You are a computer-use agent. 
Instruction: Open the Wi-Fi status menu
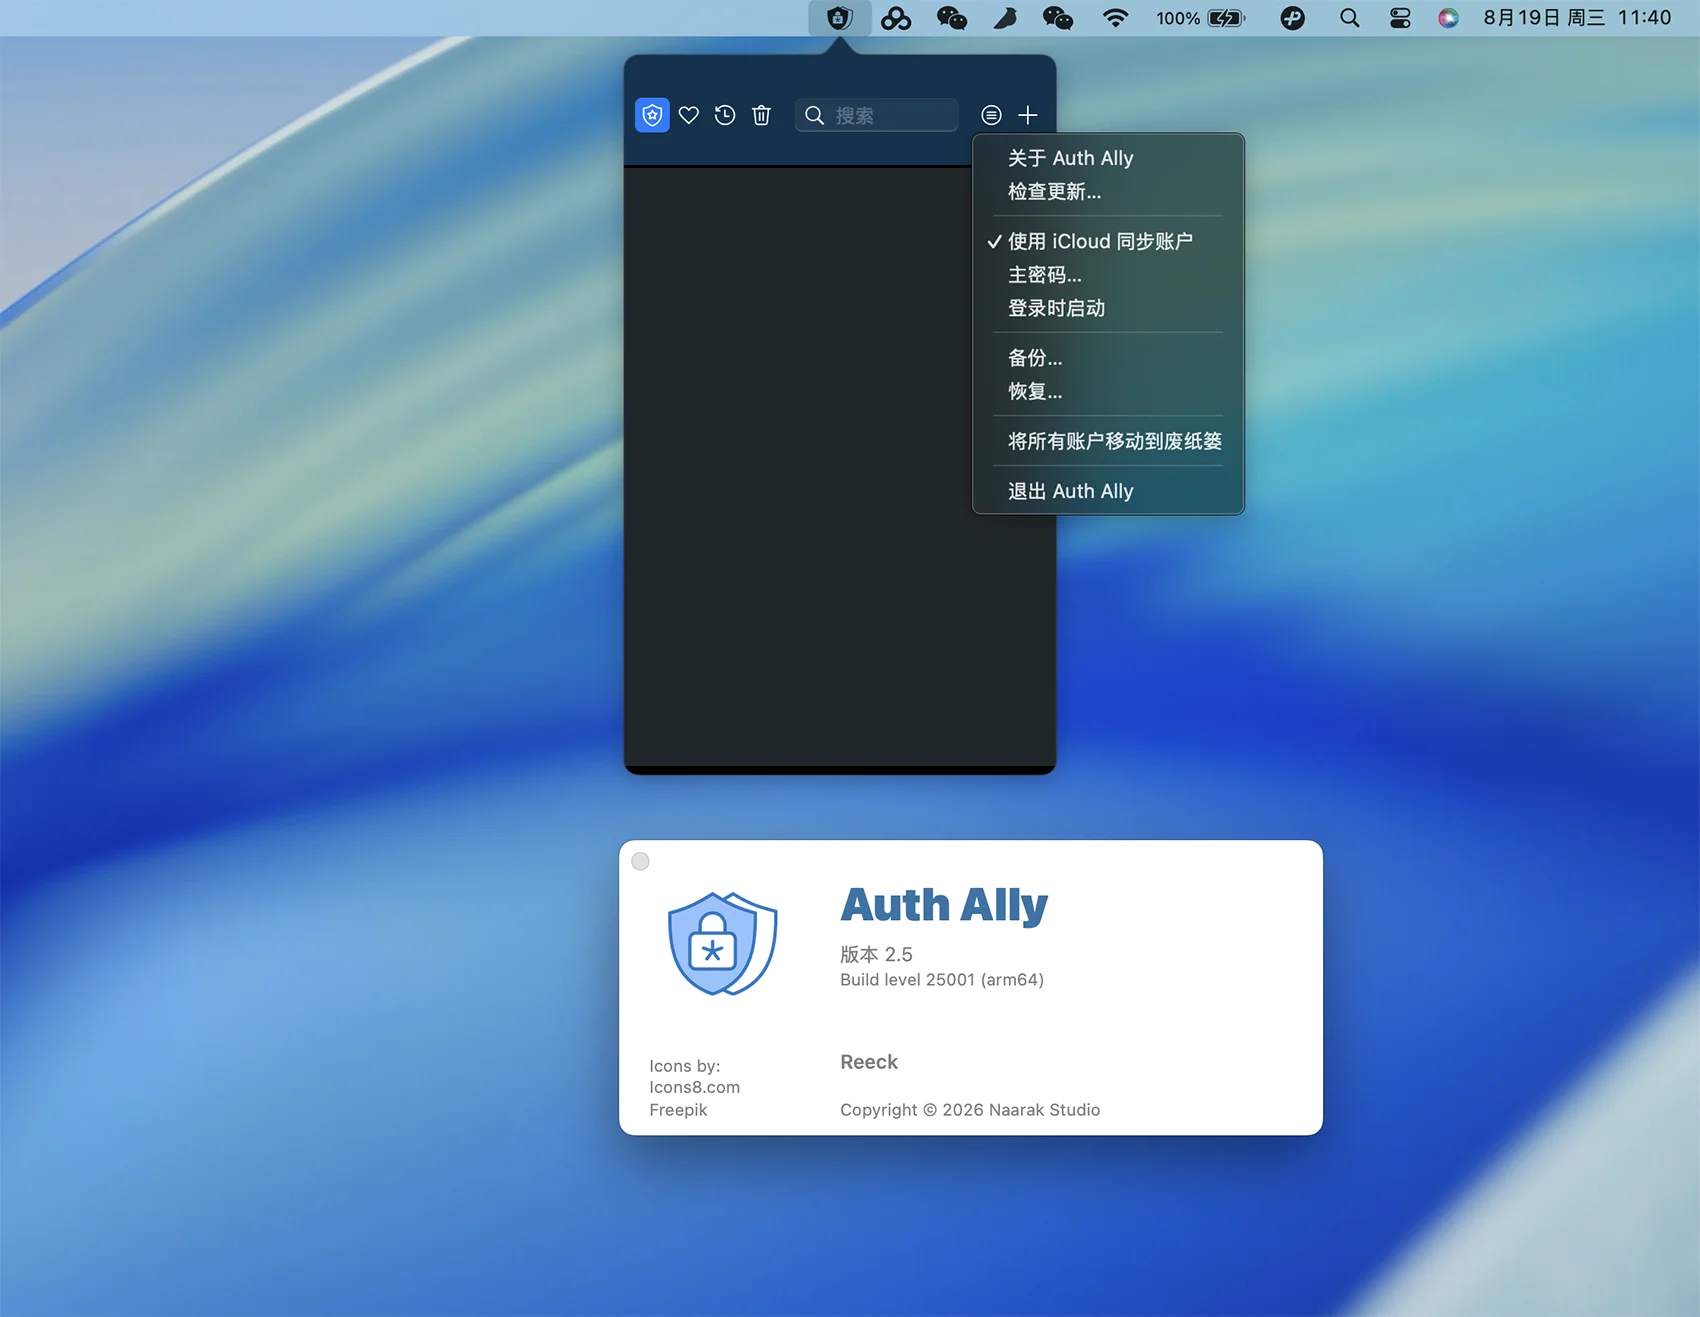1115,18
